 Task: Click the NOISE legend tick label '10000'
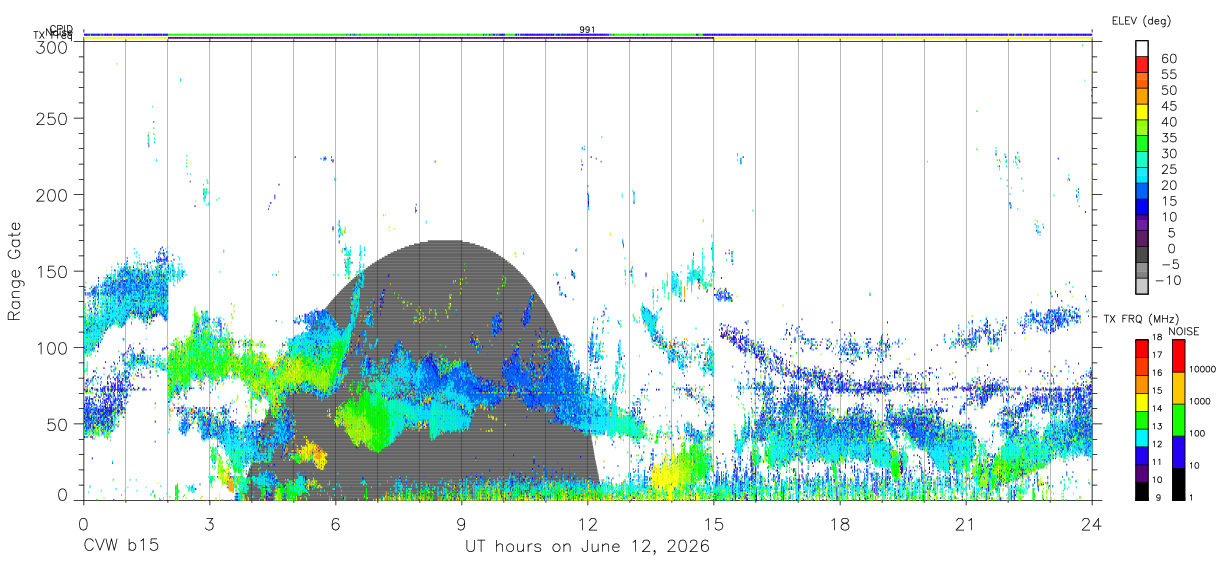coord(1201,369)
